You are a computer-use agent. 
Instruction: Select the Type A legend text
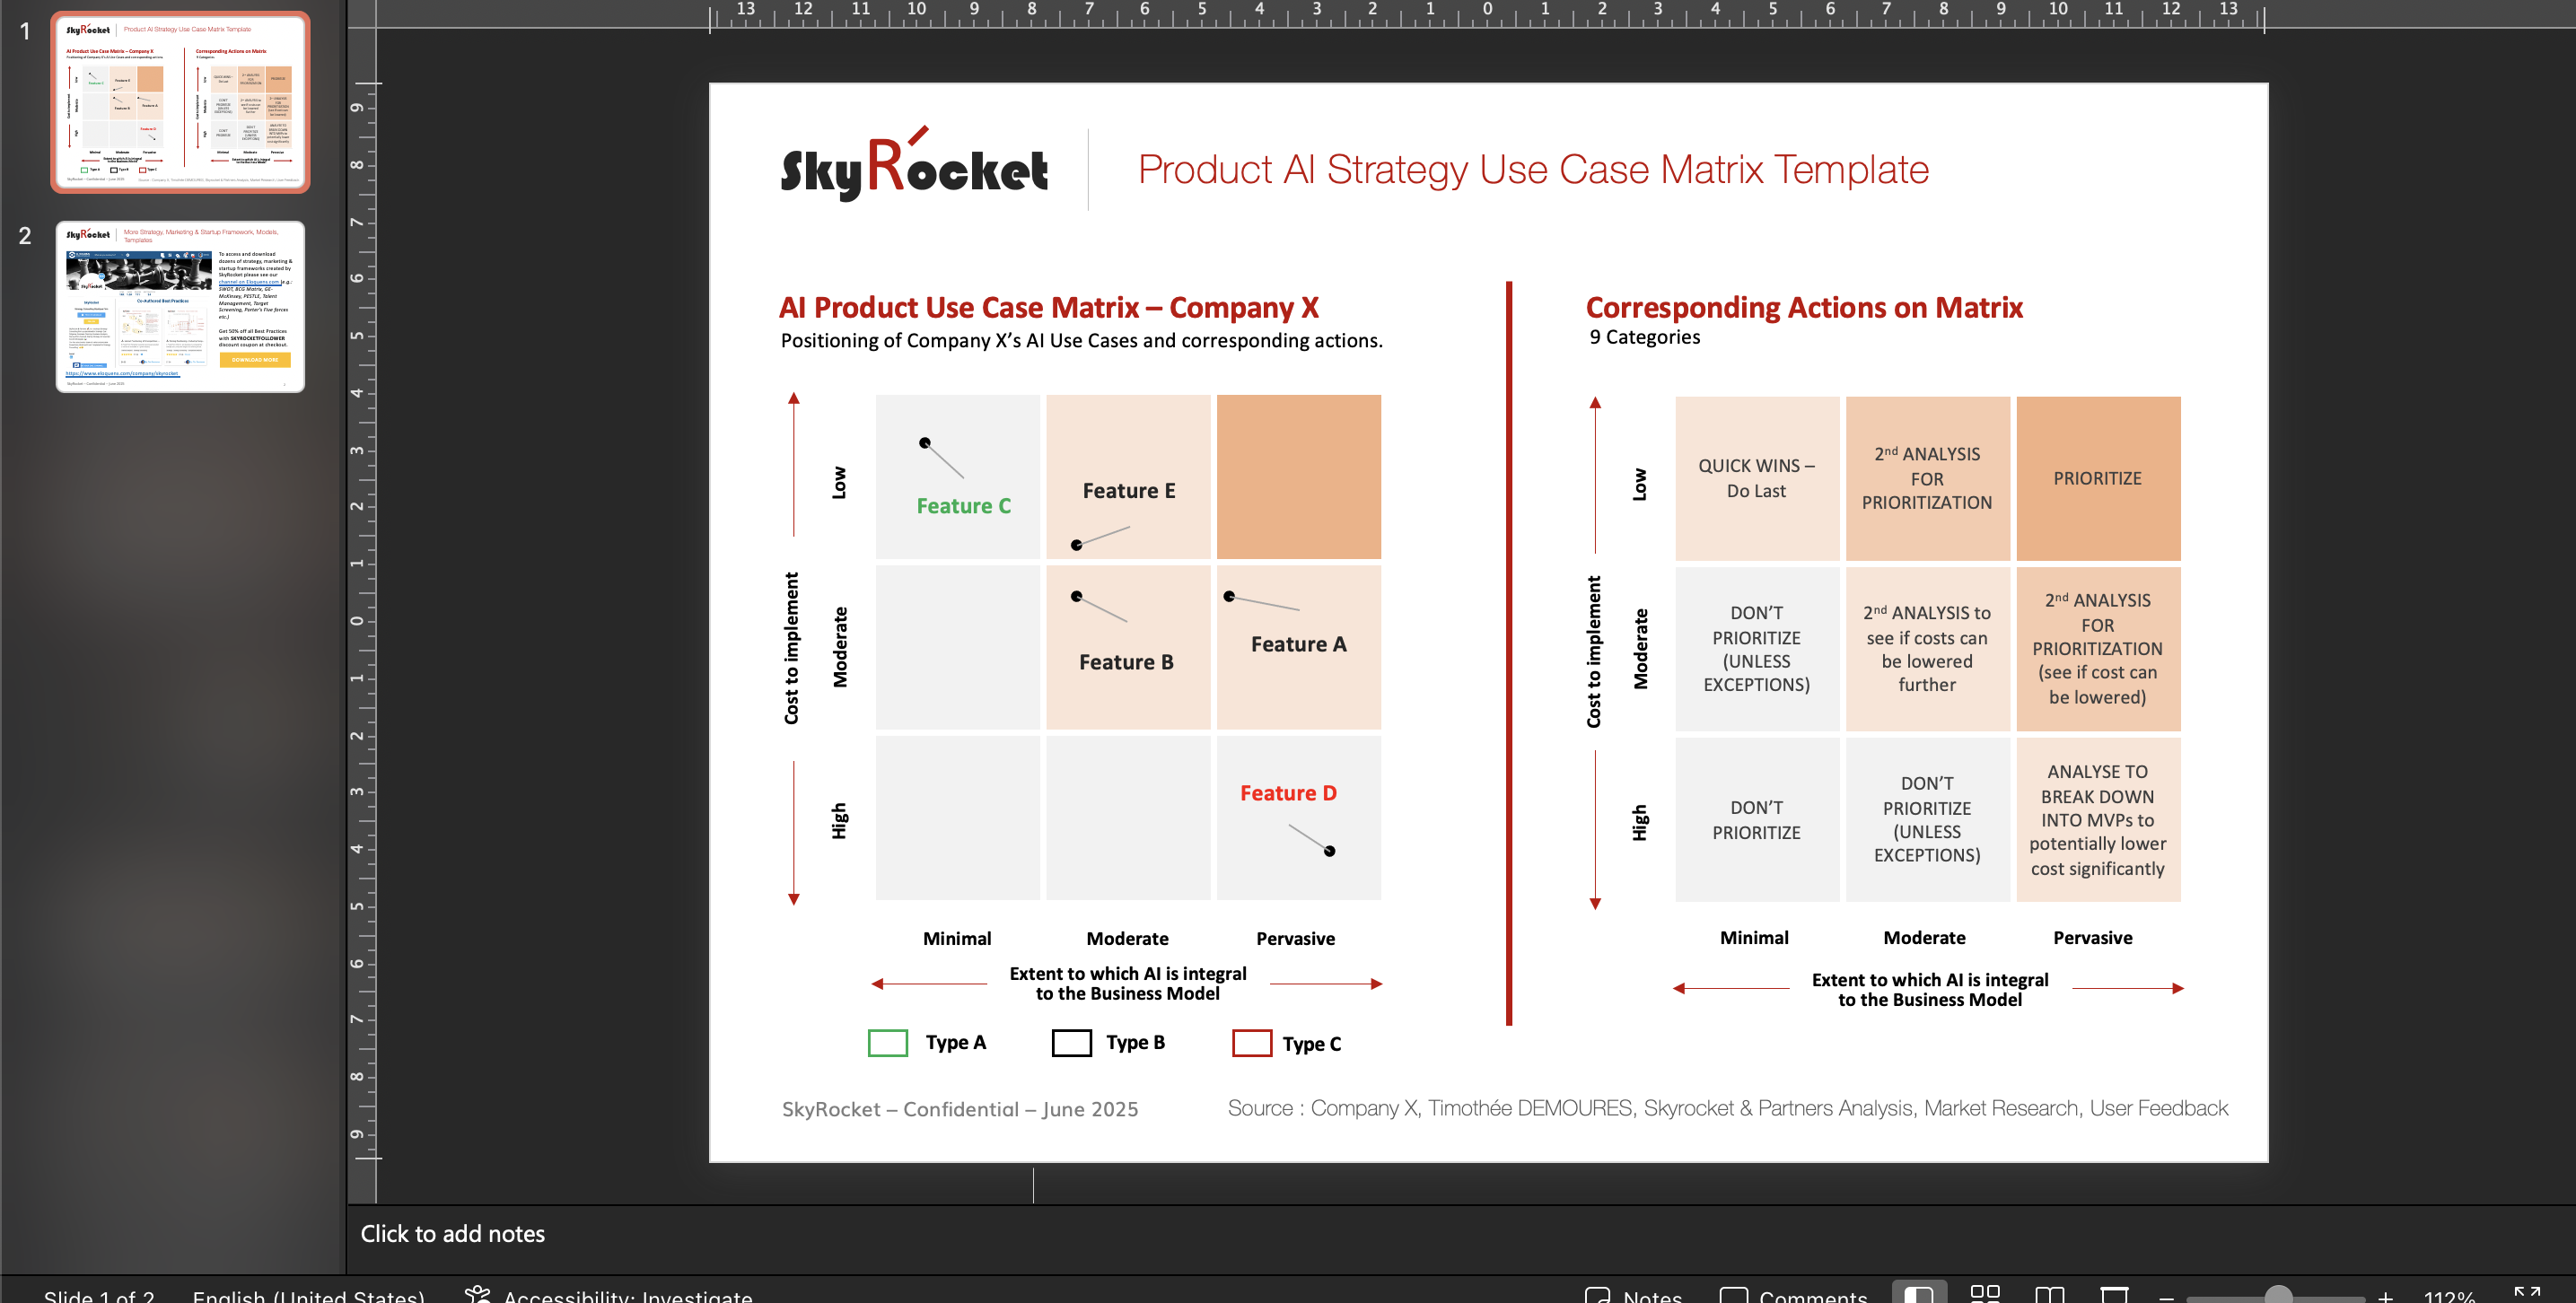click(x=955, y=1042)
